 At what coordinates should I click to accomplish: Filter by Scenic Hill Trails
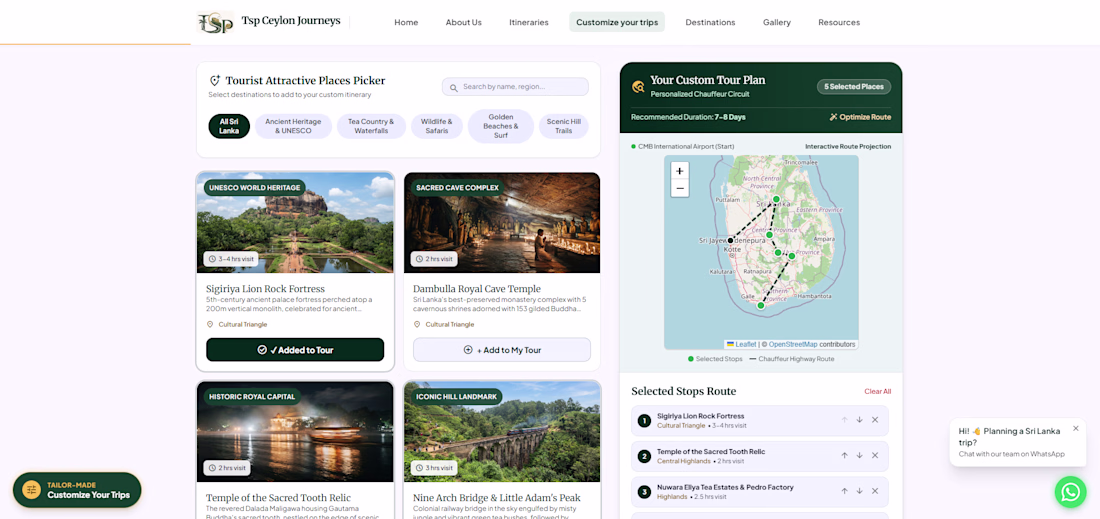point(563,126)
